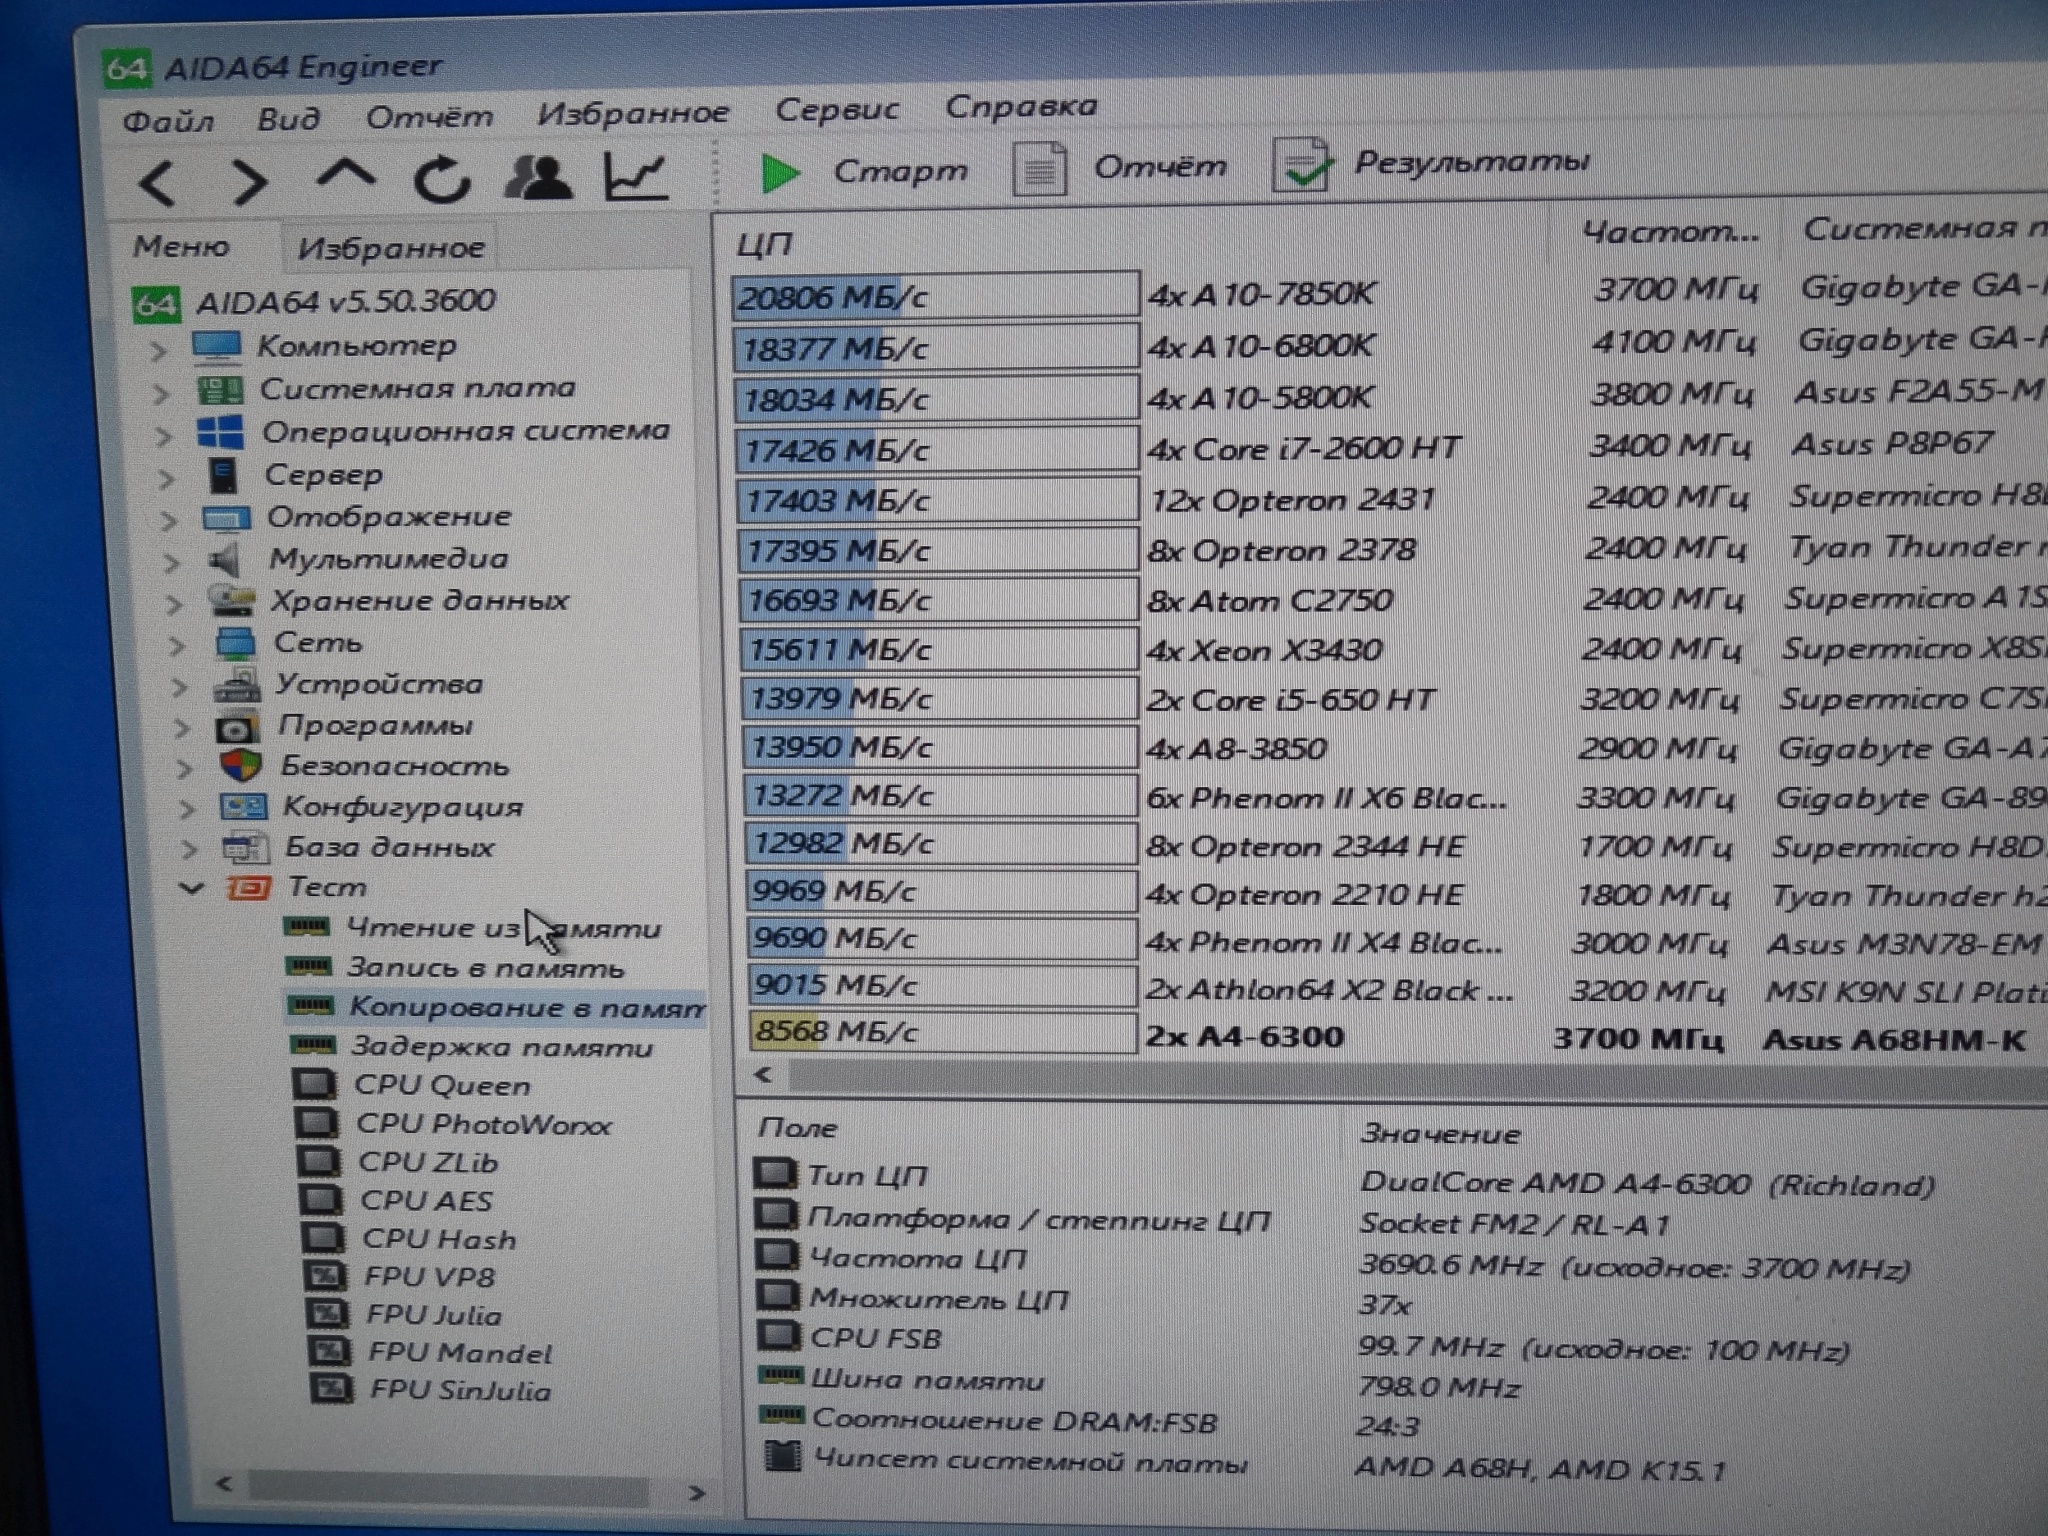Expand the Мультимедиа tree node
Viewport: 2048px width, 1536px height.
pos(172,563)
